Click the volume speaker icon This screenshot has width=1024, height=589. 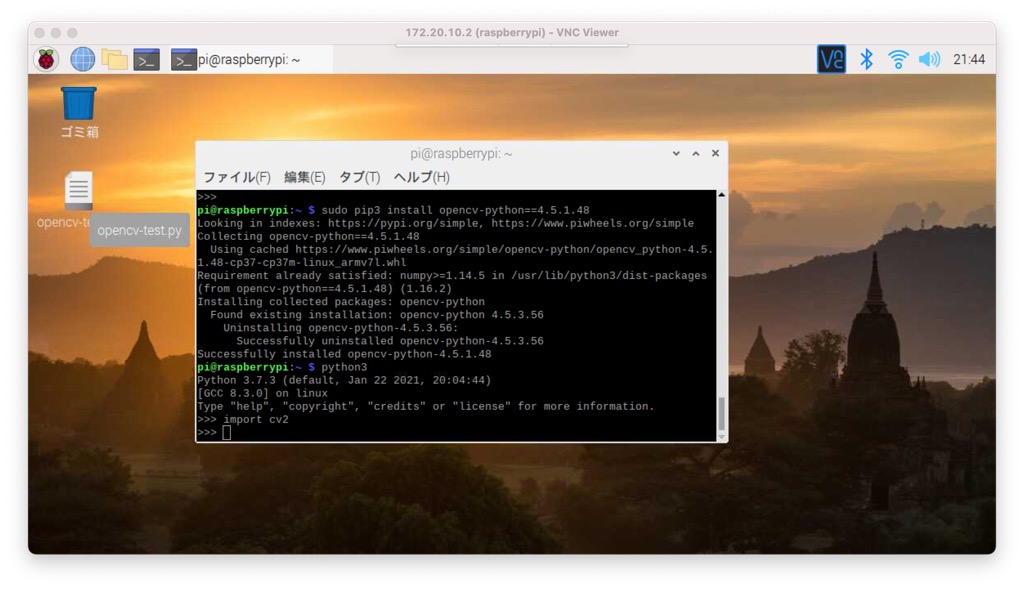(x=929, y=59)
